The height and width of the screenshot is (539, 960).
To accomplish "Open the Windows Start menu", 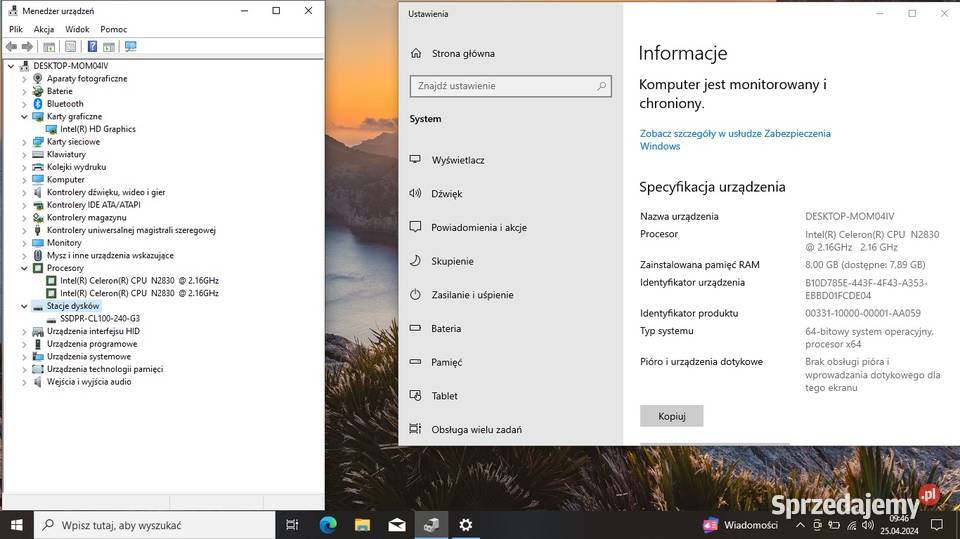I will point(17,525).
